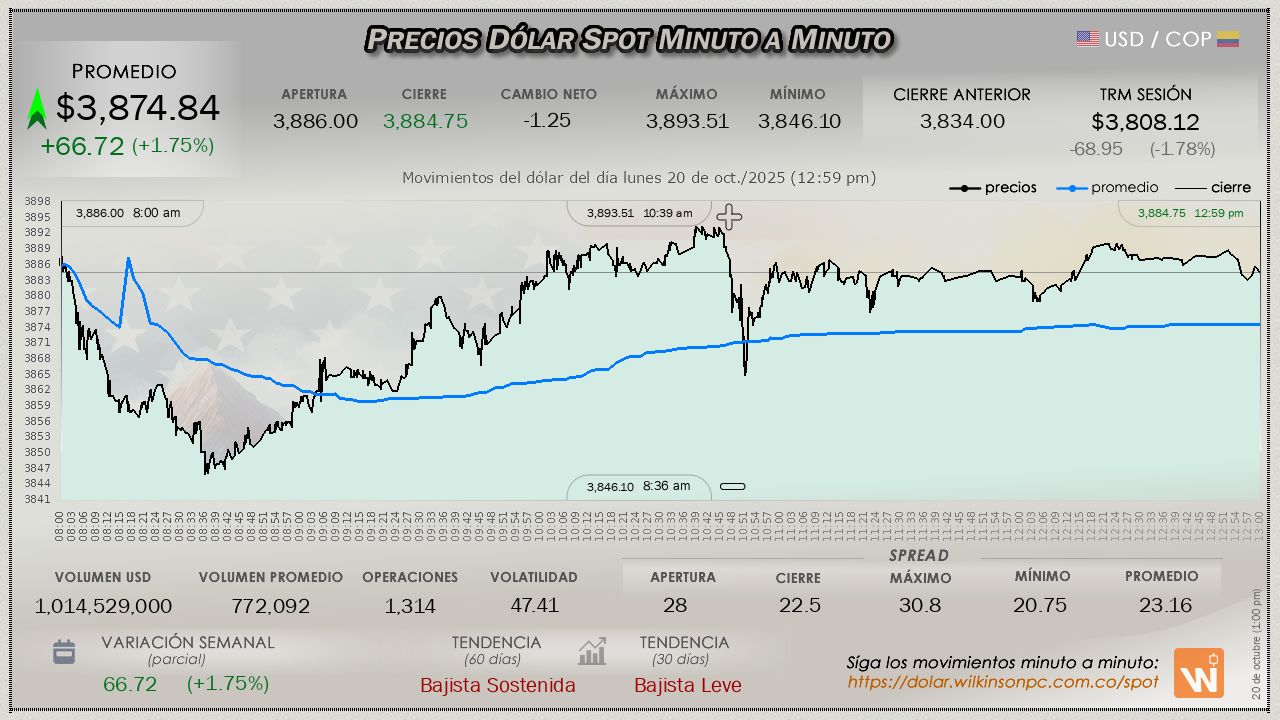1280x720 pixels.
Task: Open the dolar.wilkinsonpc.com.co/spot link
Action: pyautogui.click(x=1003, y=682)
